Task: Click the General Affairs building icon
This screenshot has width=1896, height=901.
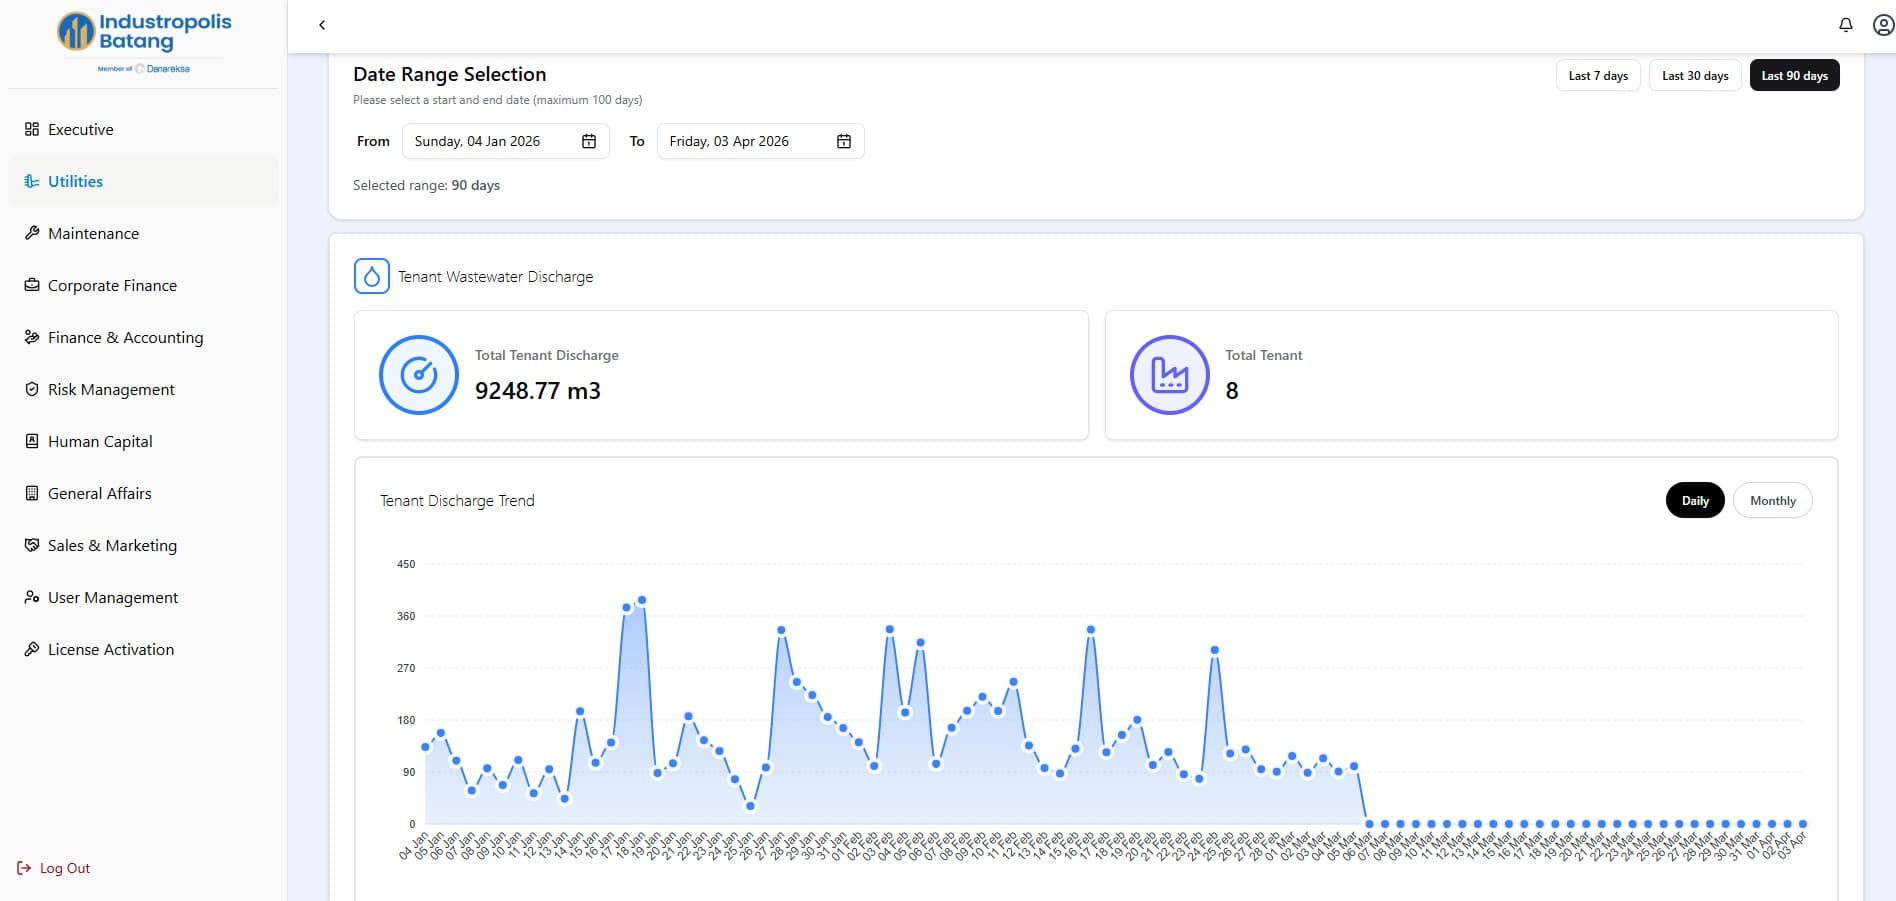Action: click(x=32, y=493)
